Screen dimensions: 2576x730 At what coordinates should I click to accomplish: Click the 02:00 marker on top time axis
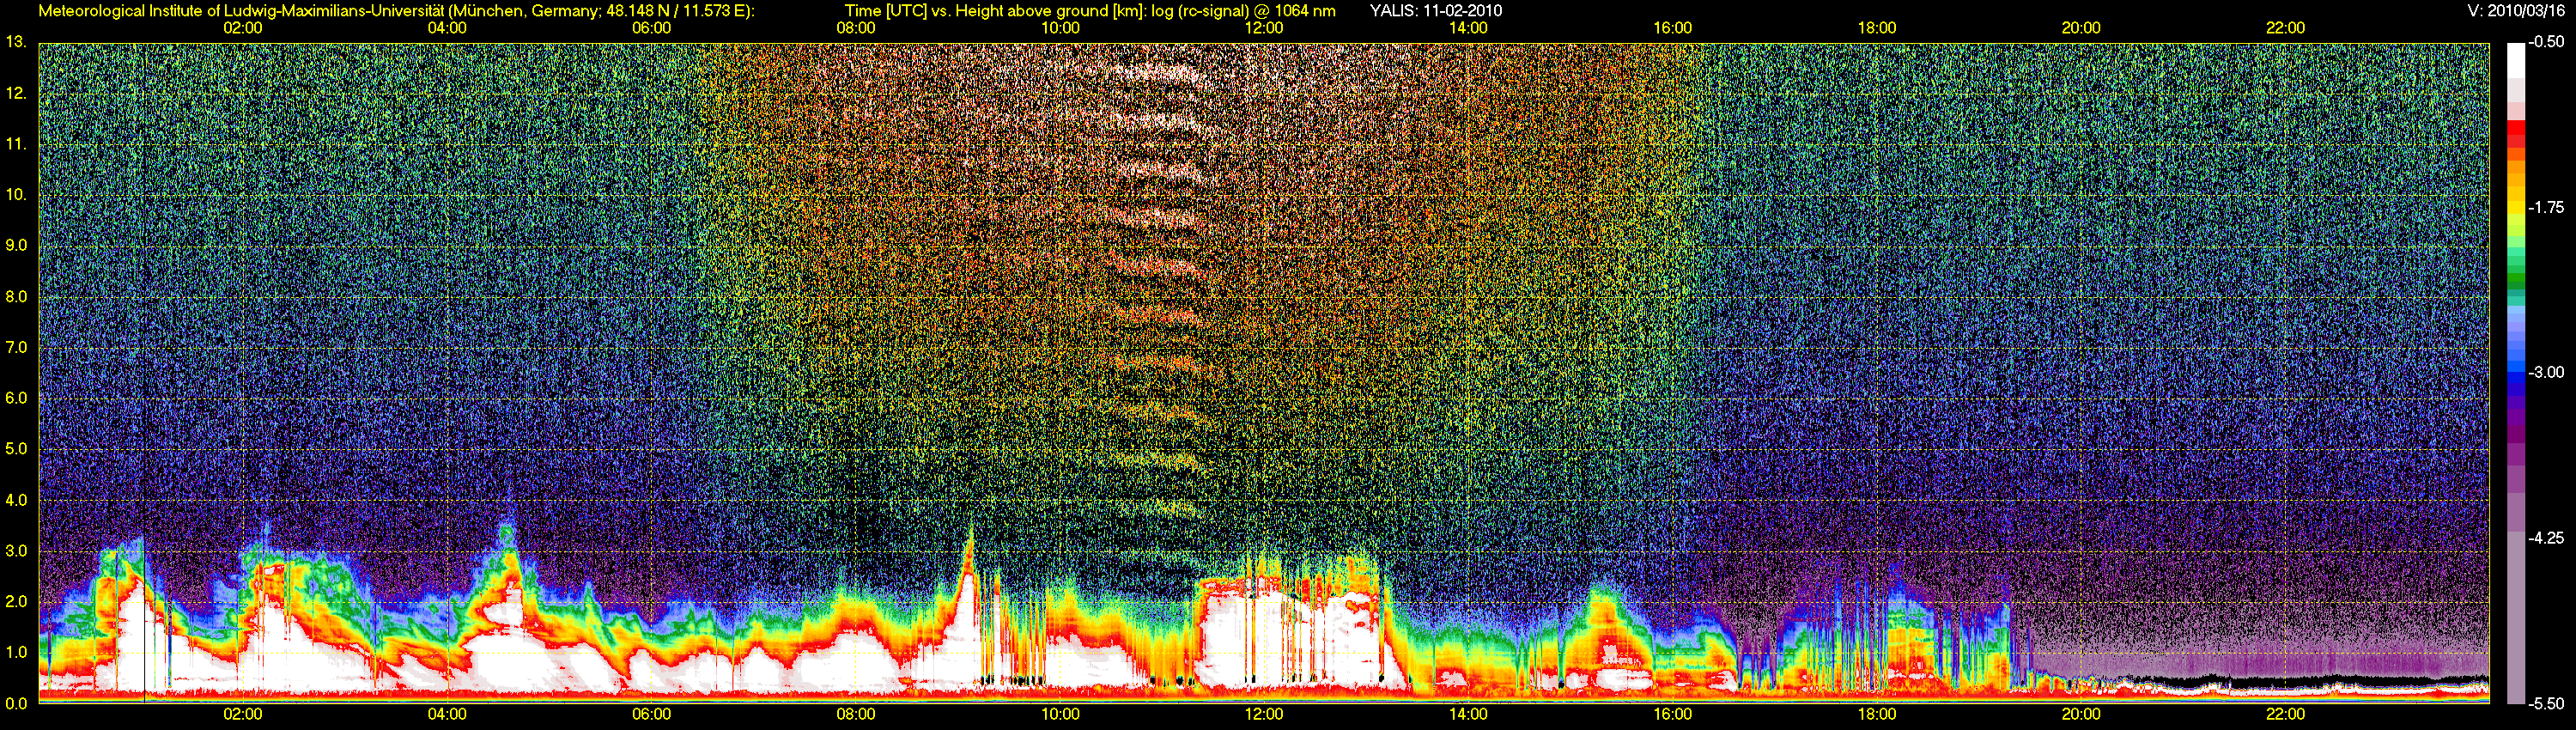tap(242, 28)
